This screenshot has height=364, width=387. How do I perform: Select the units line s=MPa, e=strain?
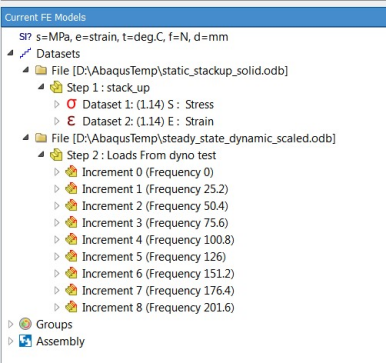point(132,37)
